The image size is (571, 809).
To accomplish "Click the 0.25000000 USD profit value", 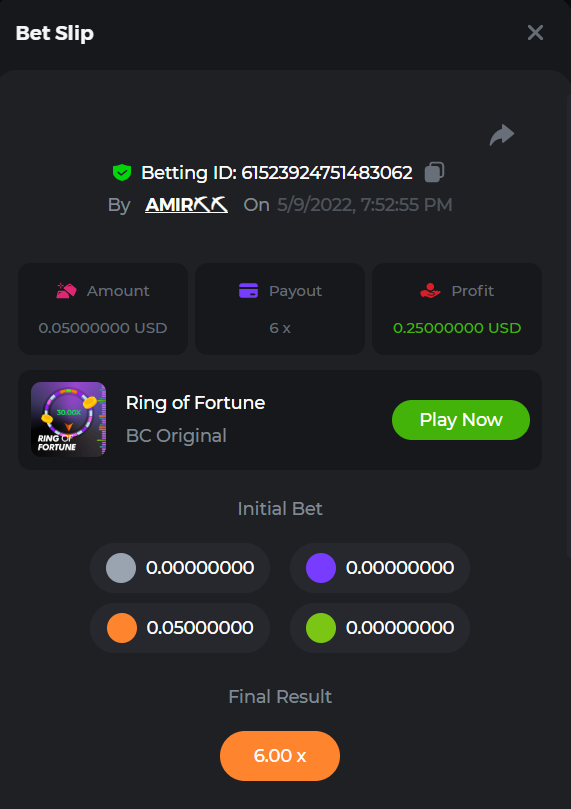I will 457,328.
